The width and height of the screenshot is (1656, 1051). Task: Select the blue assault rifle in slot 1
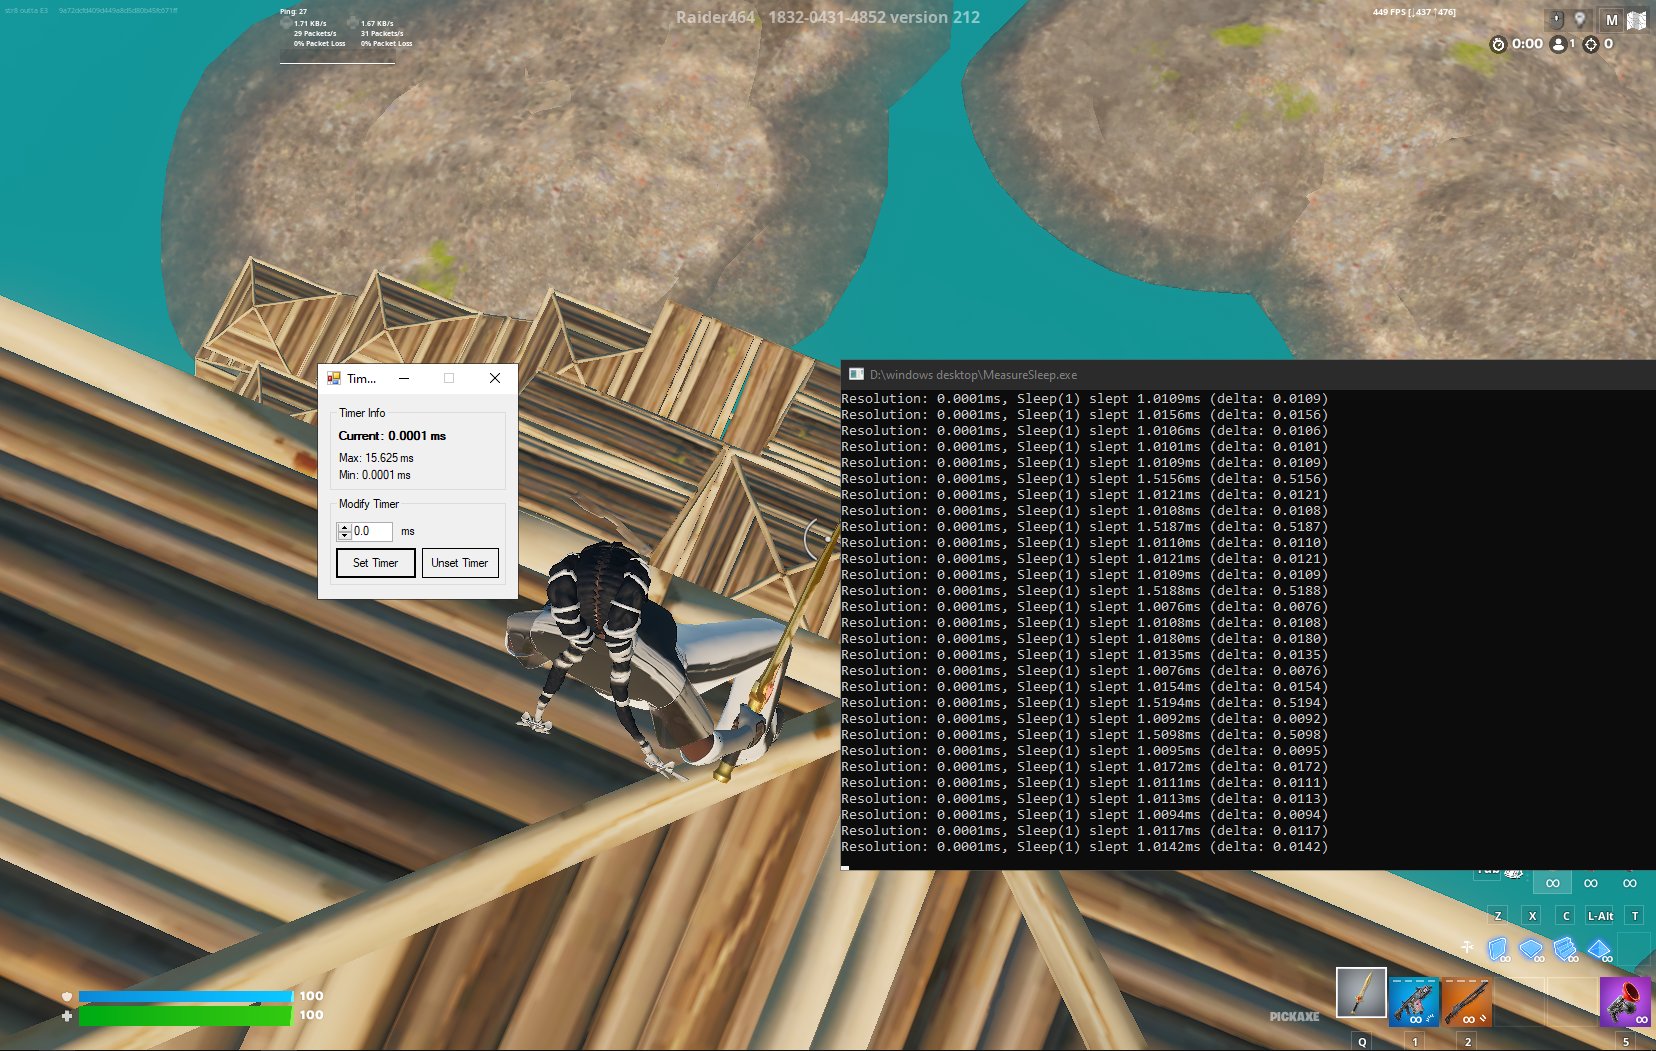(1414, 1001)
